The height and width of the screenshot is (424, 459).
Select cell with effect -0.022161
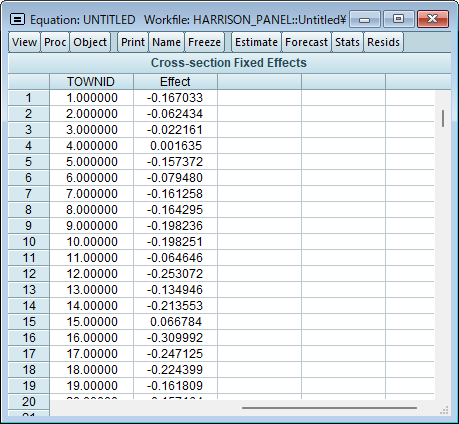pos(175,130)
